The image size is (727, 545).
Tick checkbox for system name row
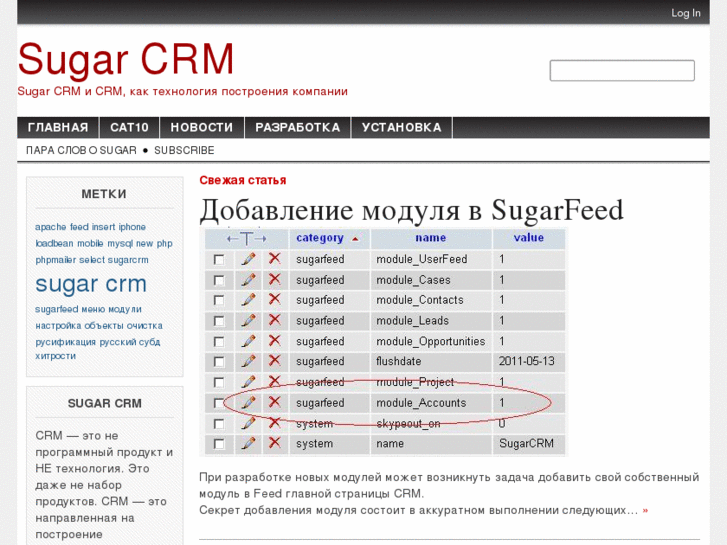coord(219,444)
